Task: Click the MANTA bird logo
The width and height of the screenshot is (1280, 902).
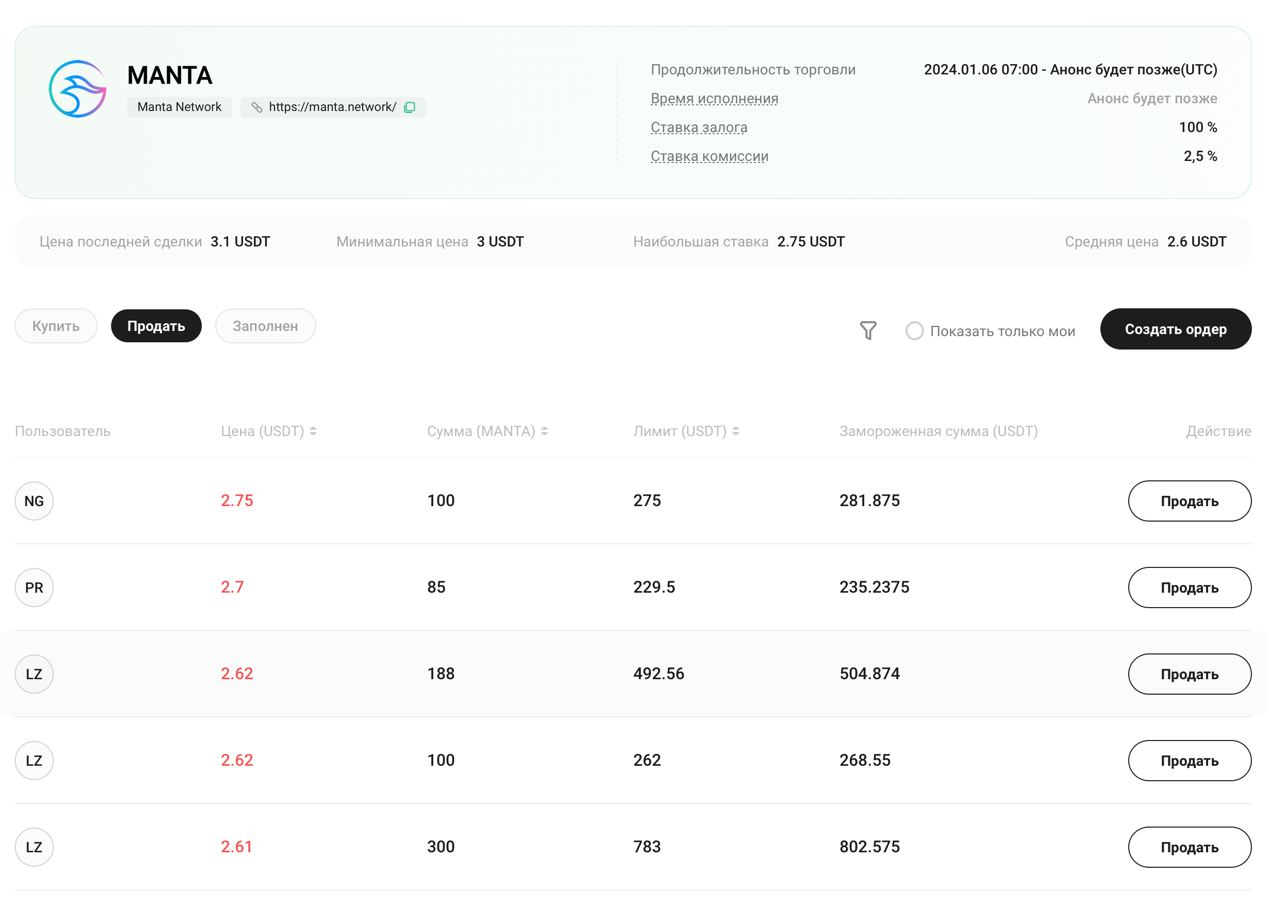Action: pos(78,89)
